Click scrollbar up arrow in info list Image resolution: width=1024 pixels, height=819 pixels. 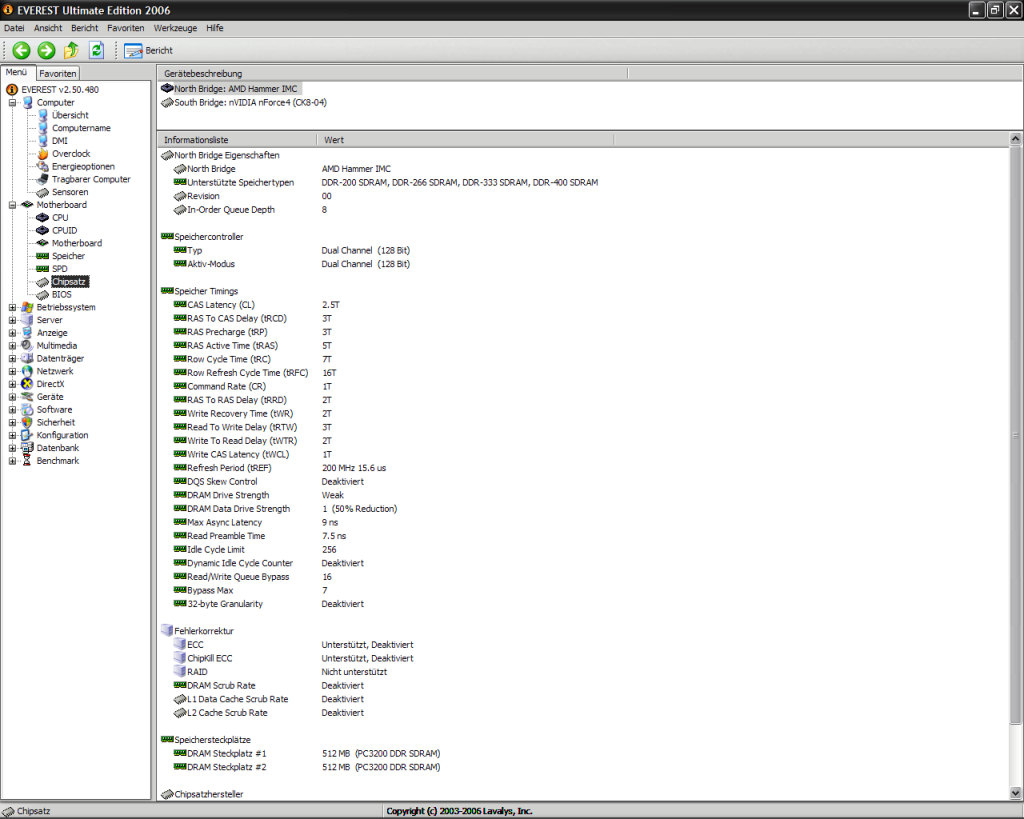pos(1016,138)
